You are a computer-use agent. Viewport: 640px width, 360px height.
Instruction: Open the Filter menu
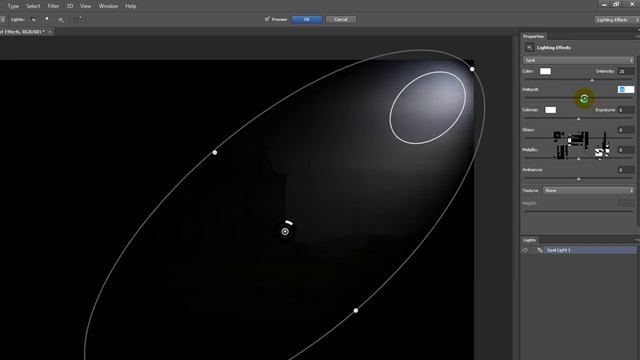point(53,6)
